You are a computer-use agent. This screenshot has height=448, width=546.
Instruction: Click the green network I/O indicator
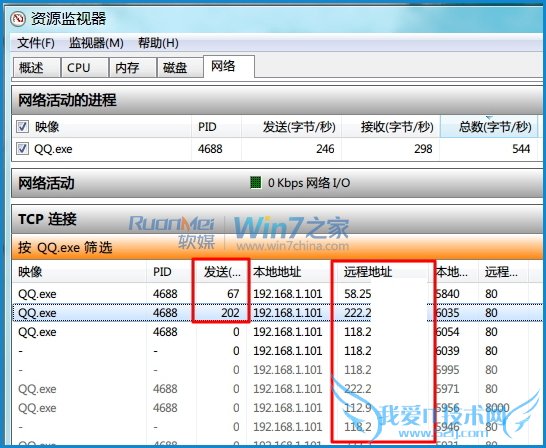pyautogui.click(x=256, y=182)
